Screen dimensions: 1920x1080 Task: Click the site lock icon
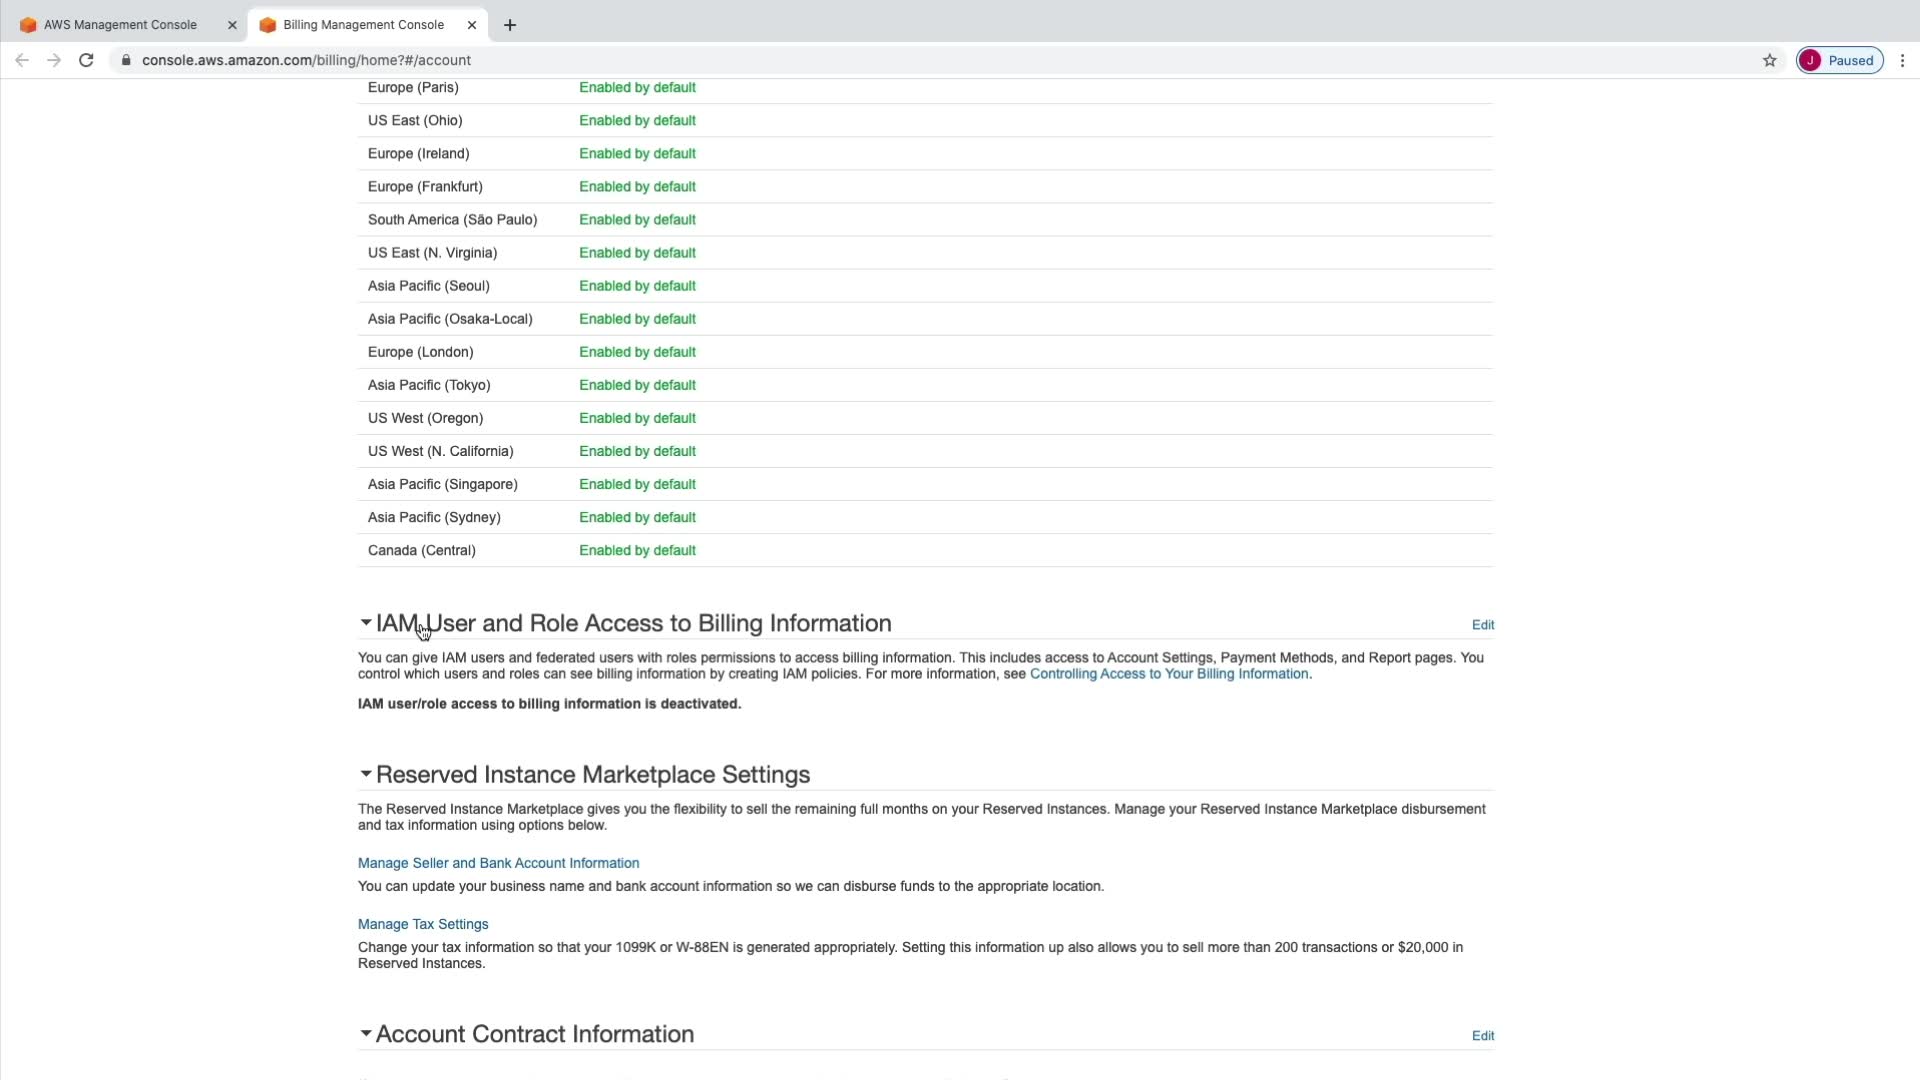(126, 60)
